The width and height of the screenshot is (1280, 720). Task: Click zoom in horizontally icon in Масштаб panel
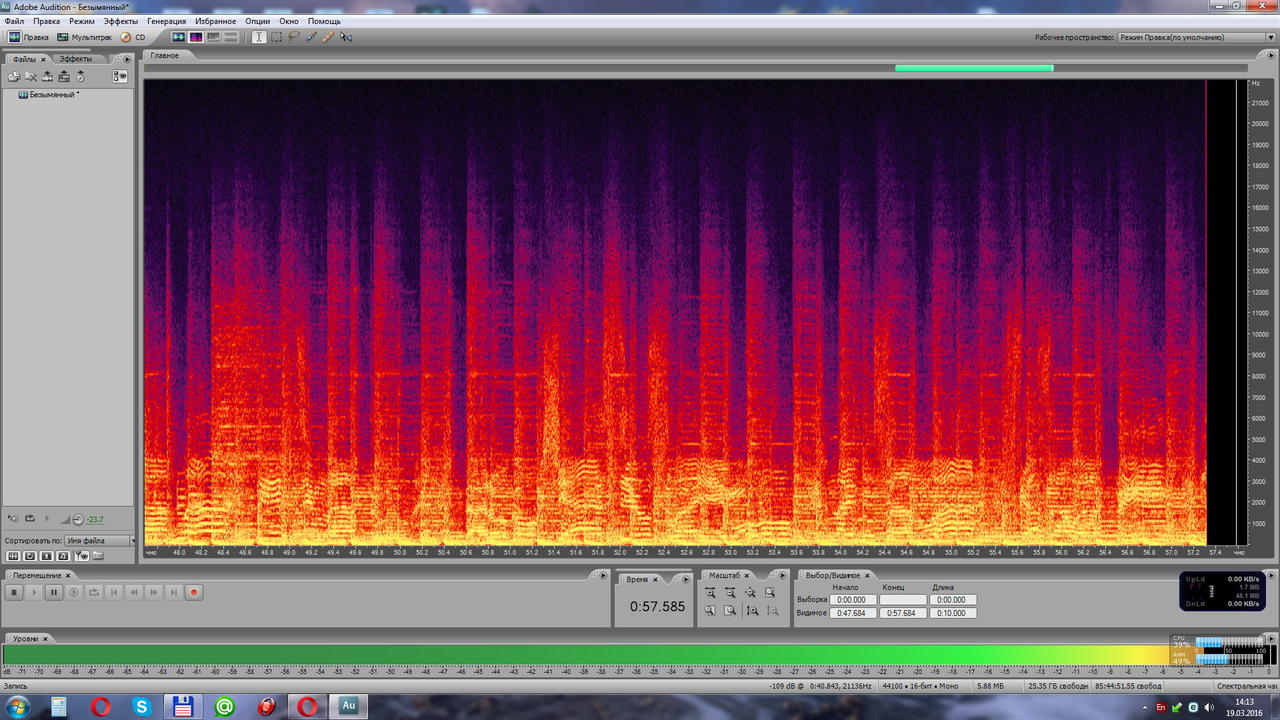[710, 593]
